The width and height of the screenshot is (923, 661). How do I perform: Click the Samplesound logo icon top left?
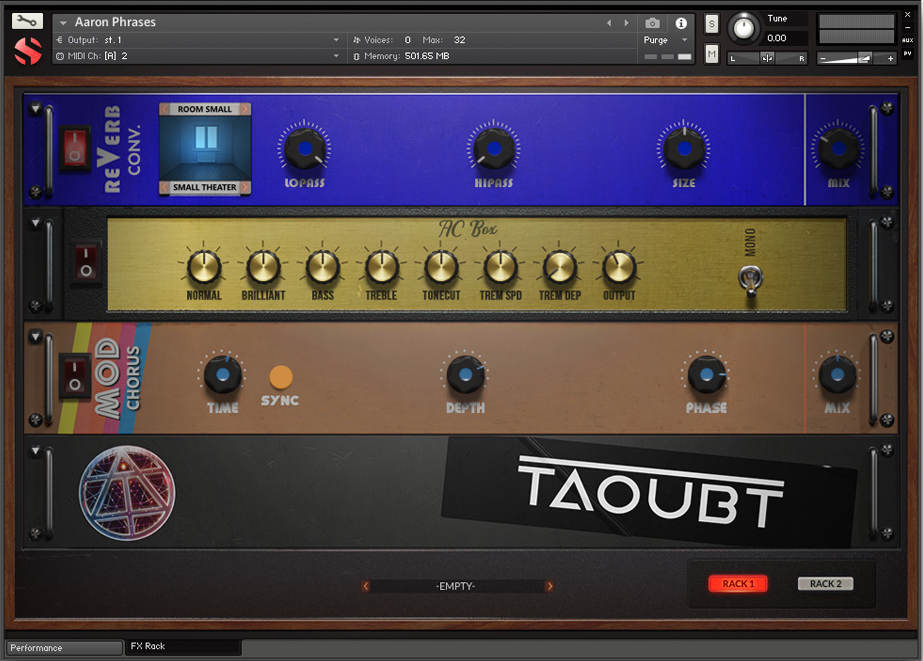pyautogui.click(x=26, y=48)
